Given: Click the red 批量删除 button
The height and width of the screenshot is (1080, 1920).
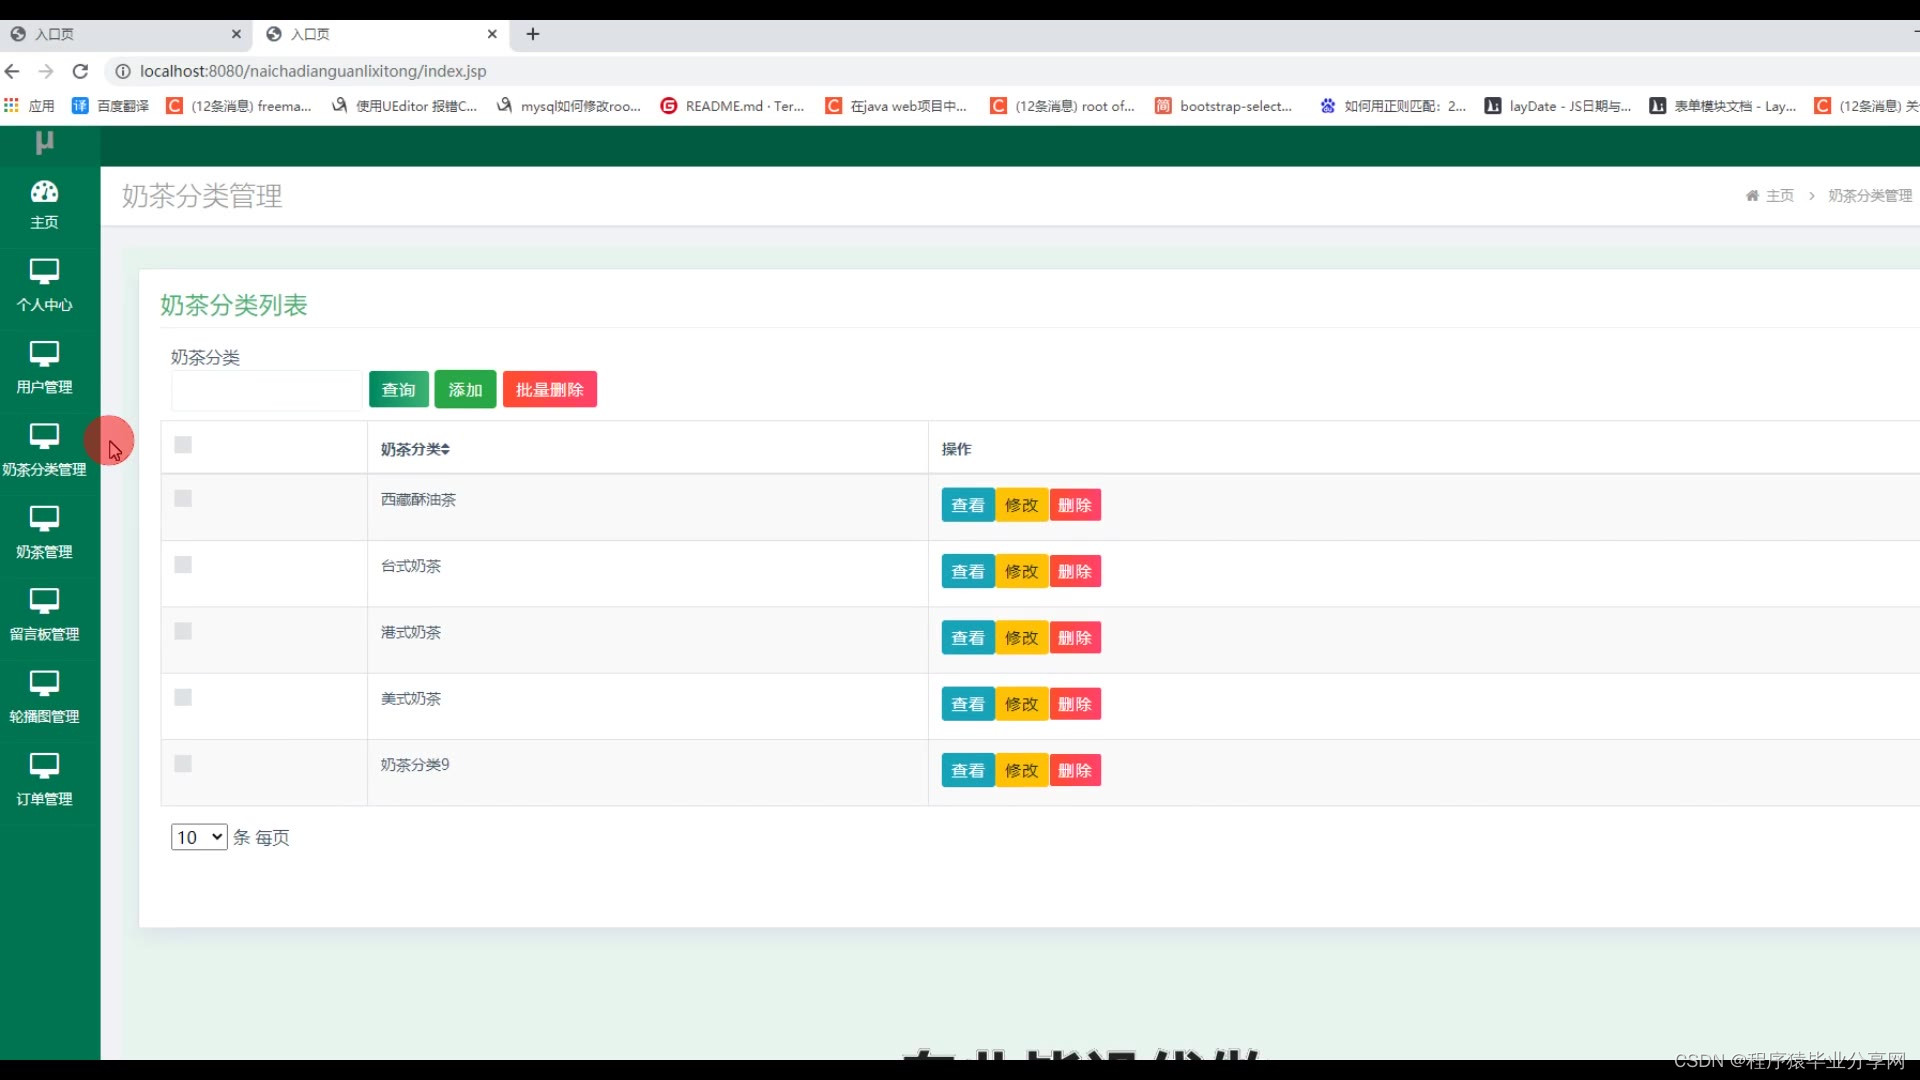Looking at the screenshot, I should coord(549,390).
